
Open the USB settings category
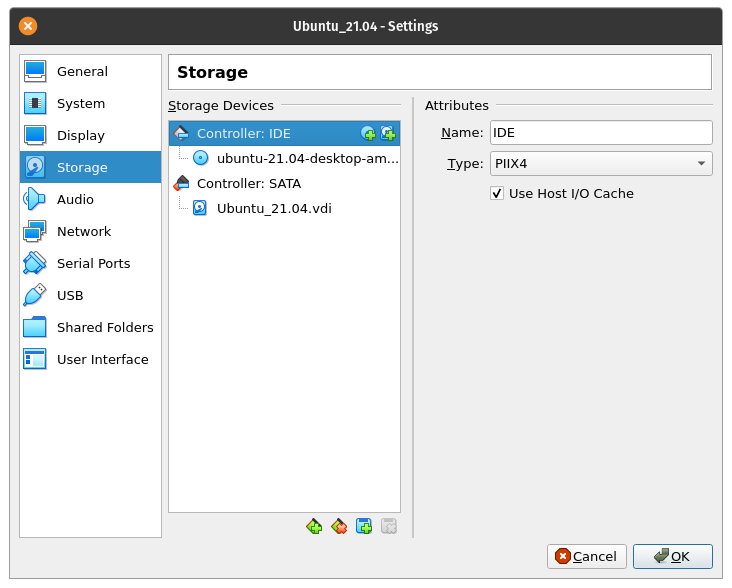[x=70, y=296]
